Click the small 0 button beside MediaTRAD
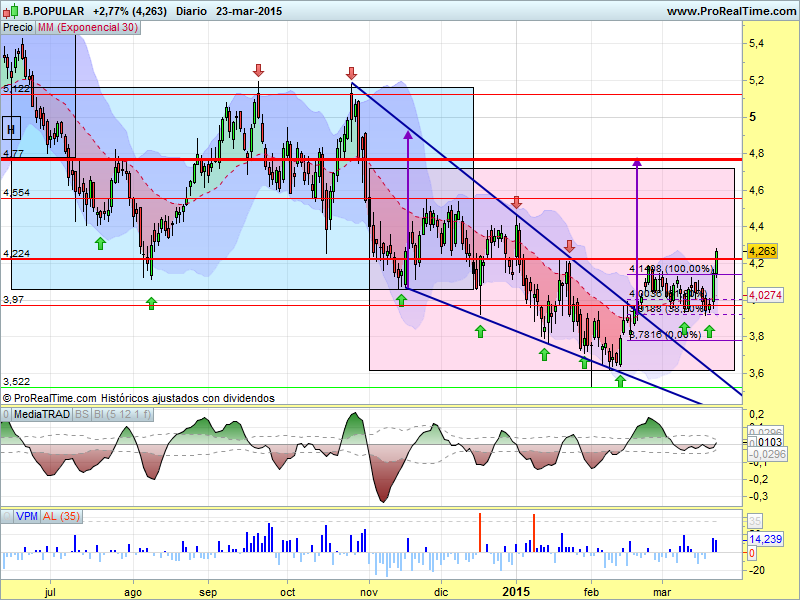800x600 pixels. [6, 414]
